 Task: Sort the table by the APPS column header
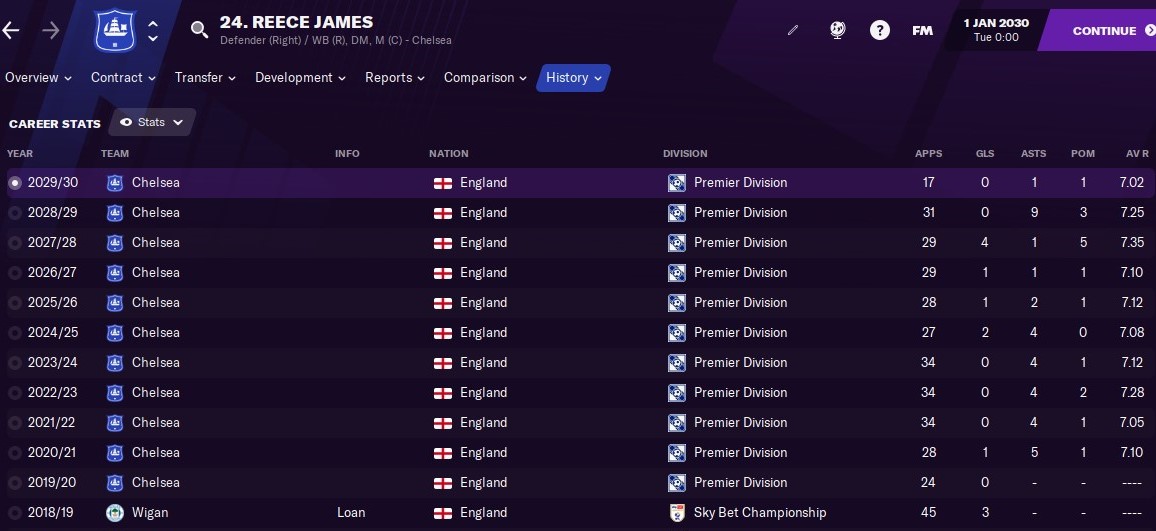(928, 153)
